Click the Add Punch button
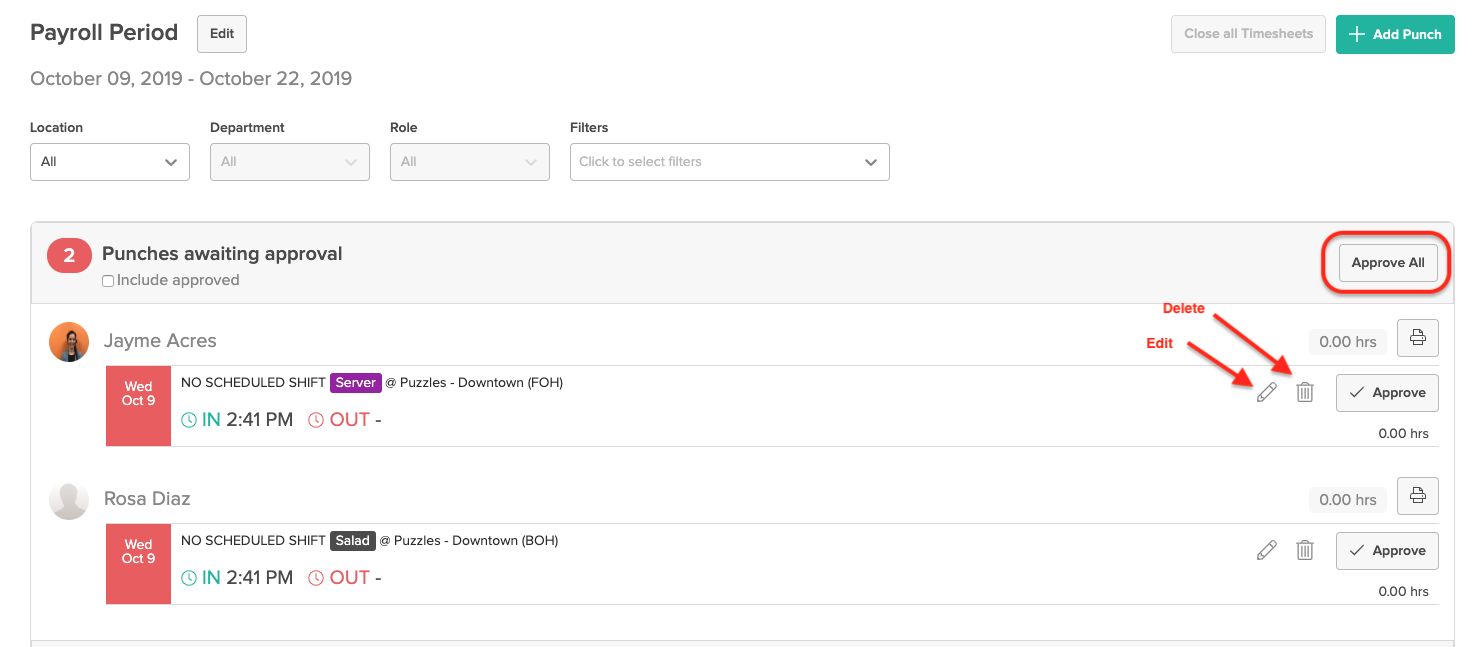1475x647 pixels. click(1394, 34)
